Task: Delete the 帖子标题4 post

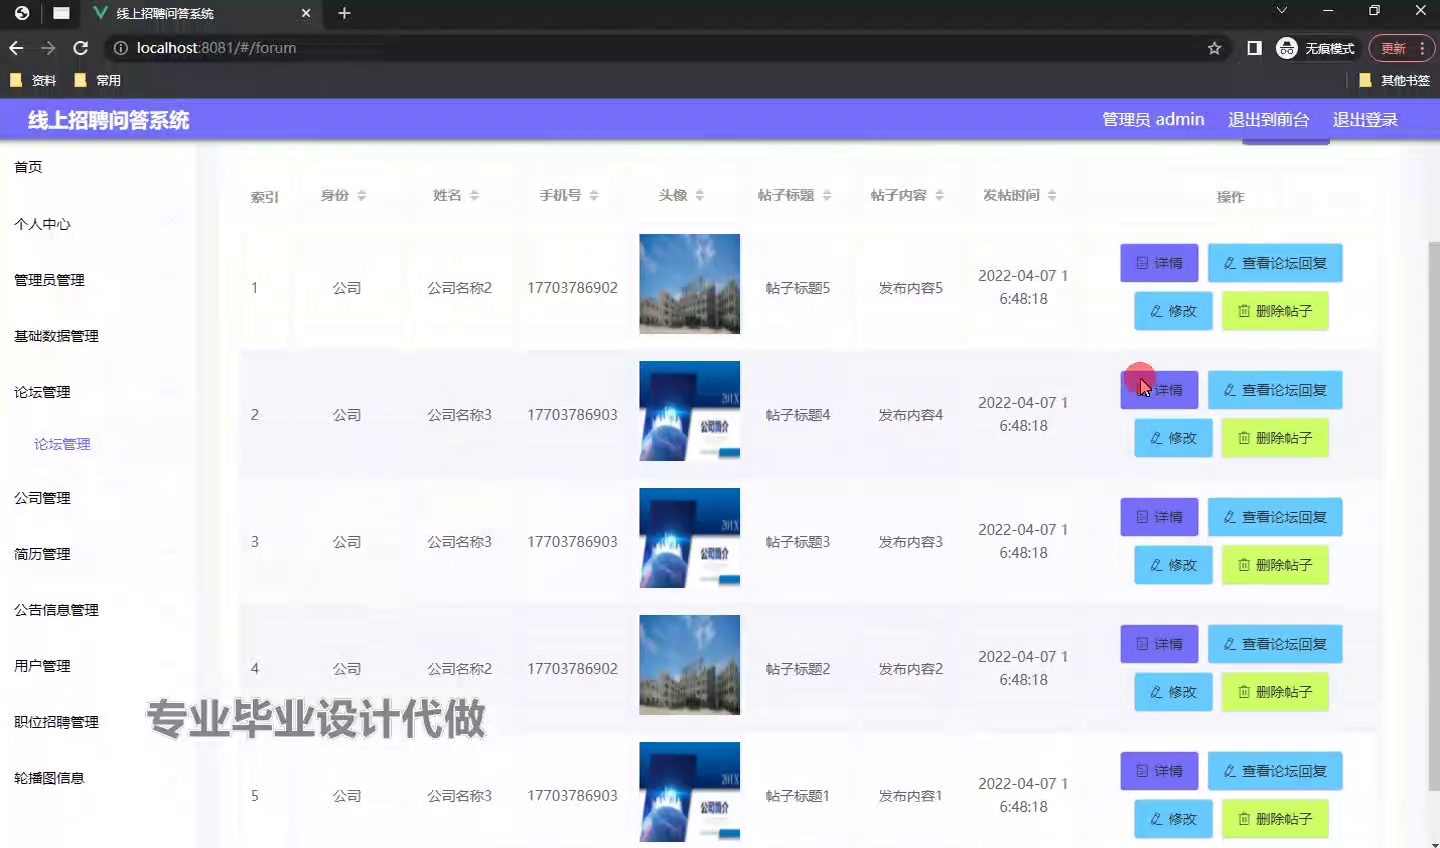Action: click(1275, 438)
